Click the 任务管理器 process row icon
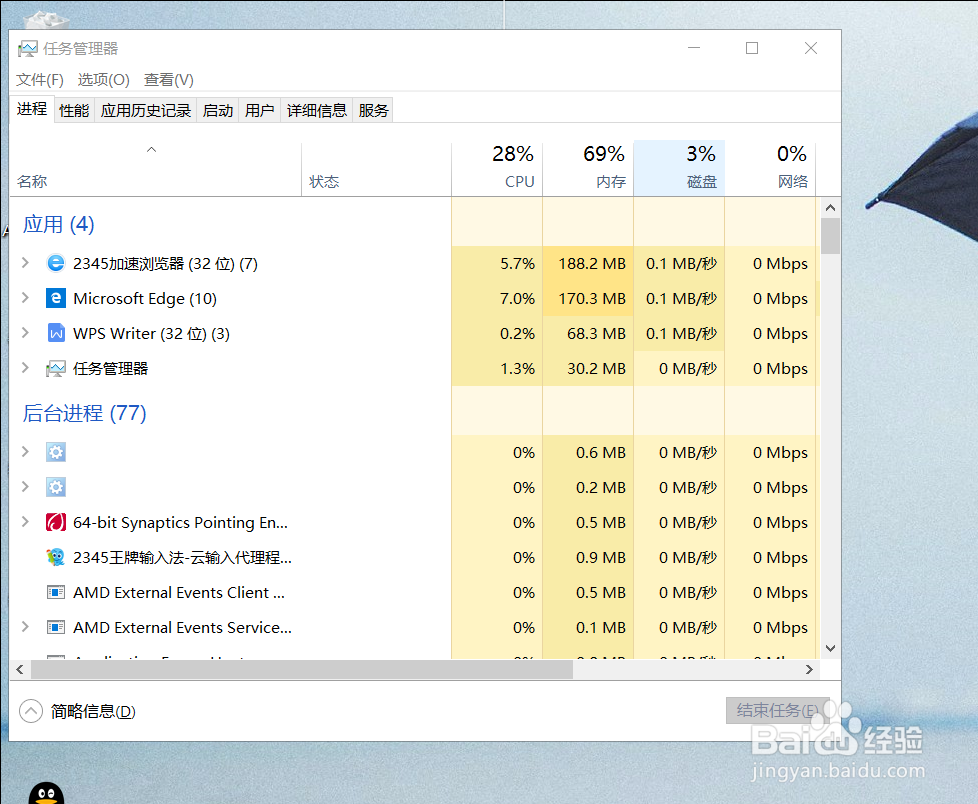 pyautogui.click(x=56, y=369)
